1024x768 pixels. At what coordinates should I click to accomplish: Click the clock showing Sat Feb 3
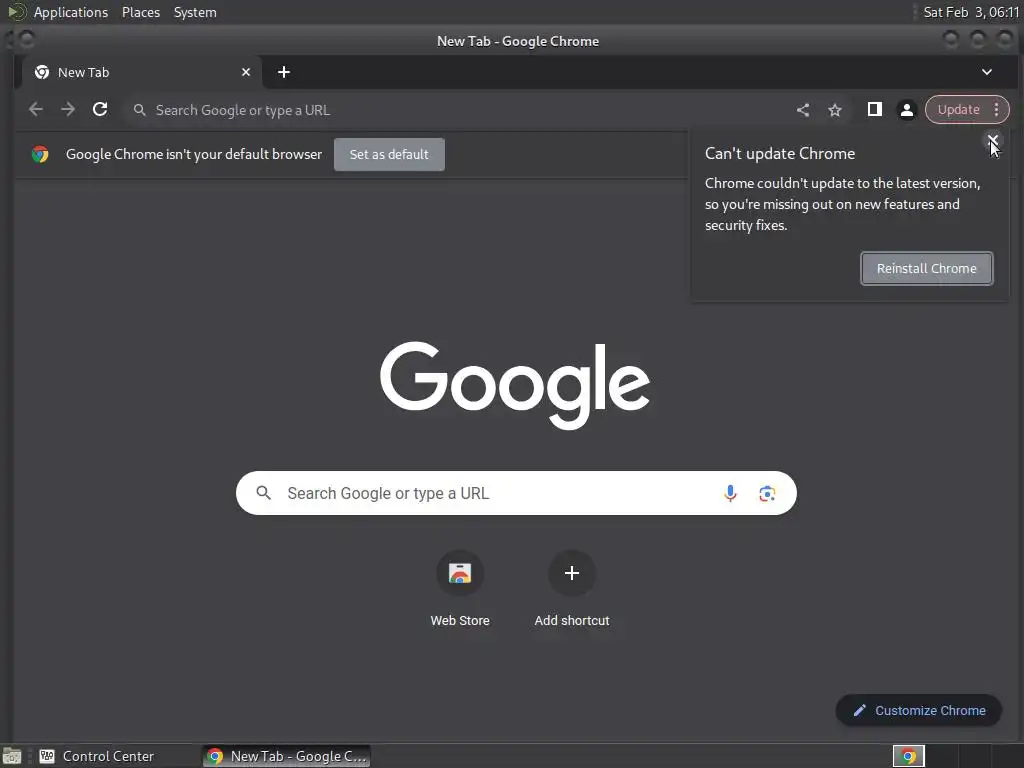click(971, 12)
